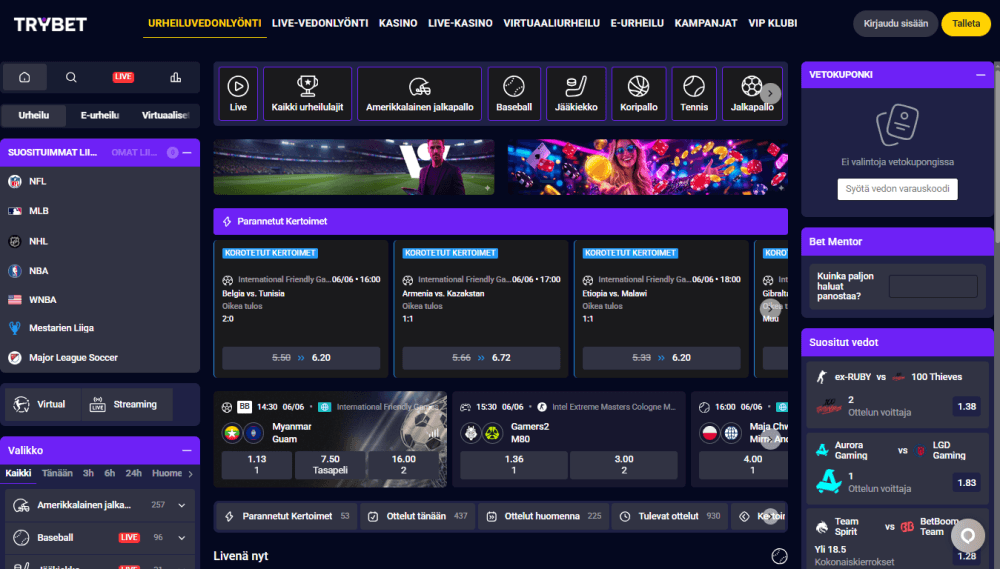1000x569 pixels.
Task: Select the Jääkiekko hockey tile
Action: tap(576, 94)
